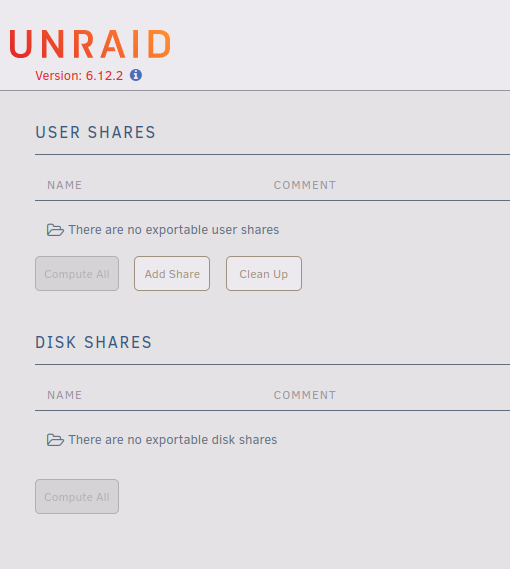Viewport: 510px width, 569px height.
Task: Click Compute All under Disk Shares
Action: (77, 496)
